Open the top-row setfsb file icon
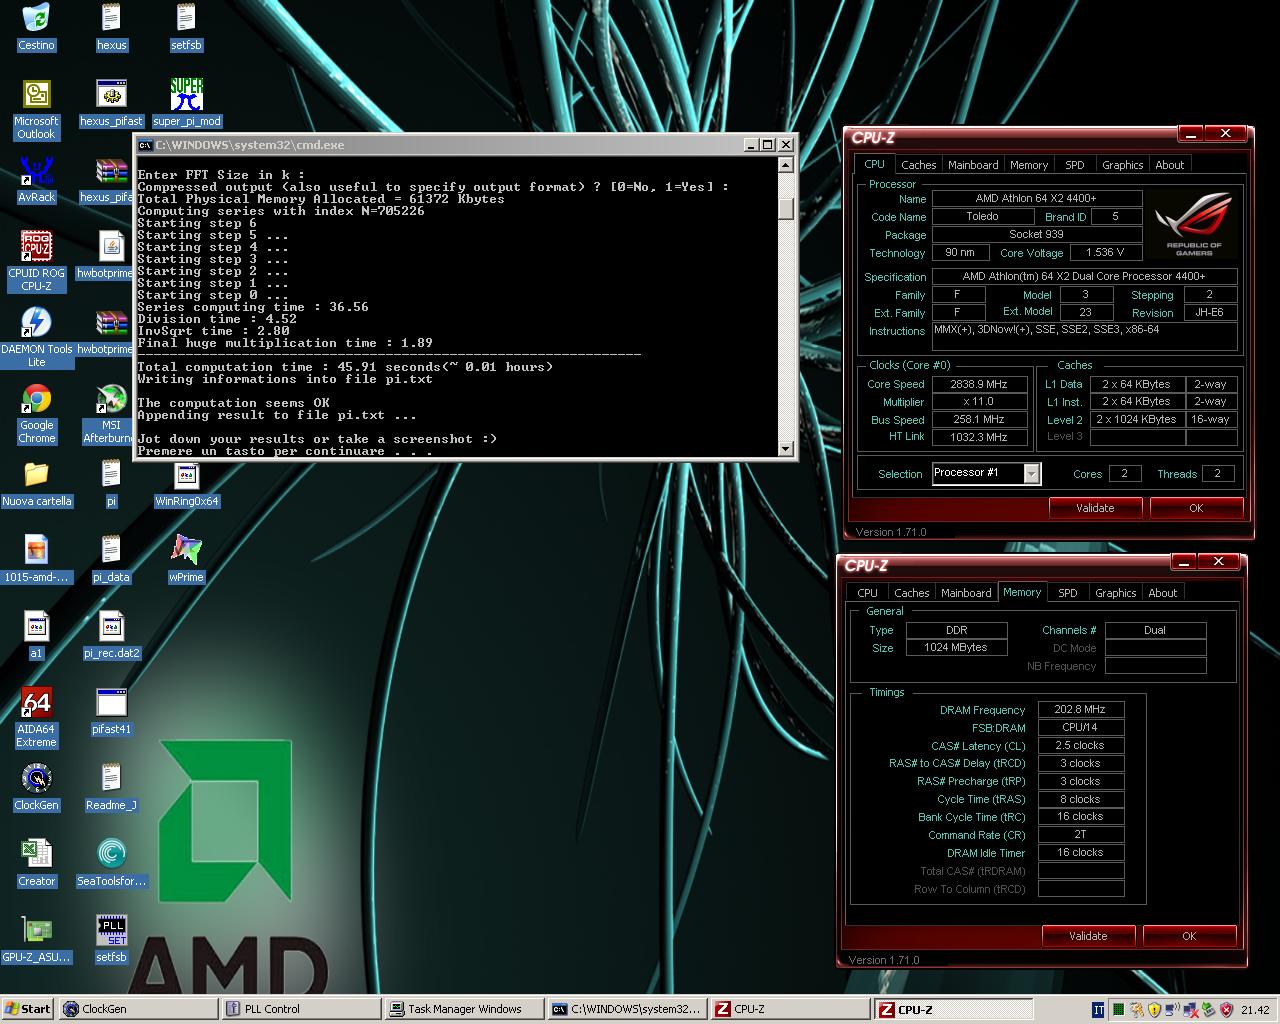Viewport: 1280px width, 1024px height. (x=186, y=27)
